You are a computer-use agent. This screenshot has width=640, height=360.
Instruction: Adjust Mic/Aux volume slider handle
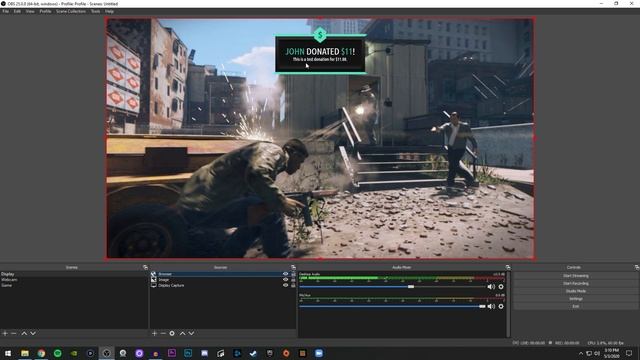[x=482, y=306]
